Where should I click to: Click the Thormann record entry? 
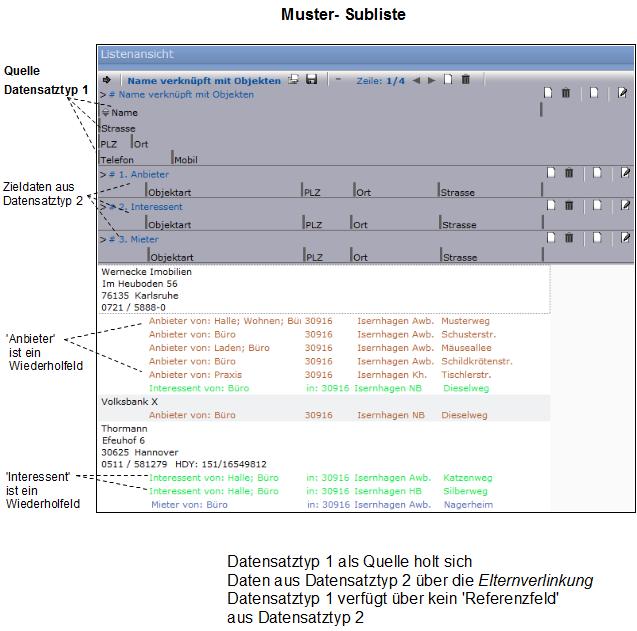(124, 428)
